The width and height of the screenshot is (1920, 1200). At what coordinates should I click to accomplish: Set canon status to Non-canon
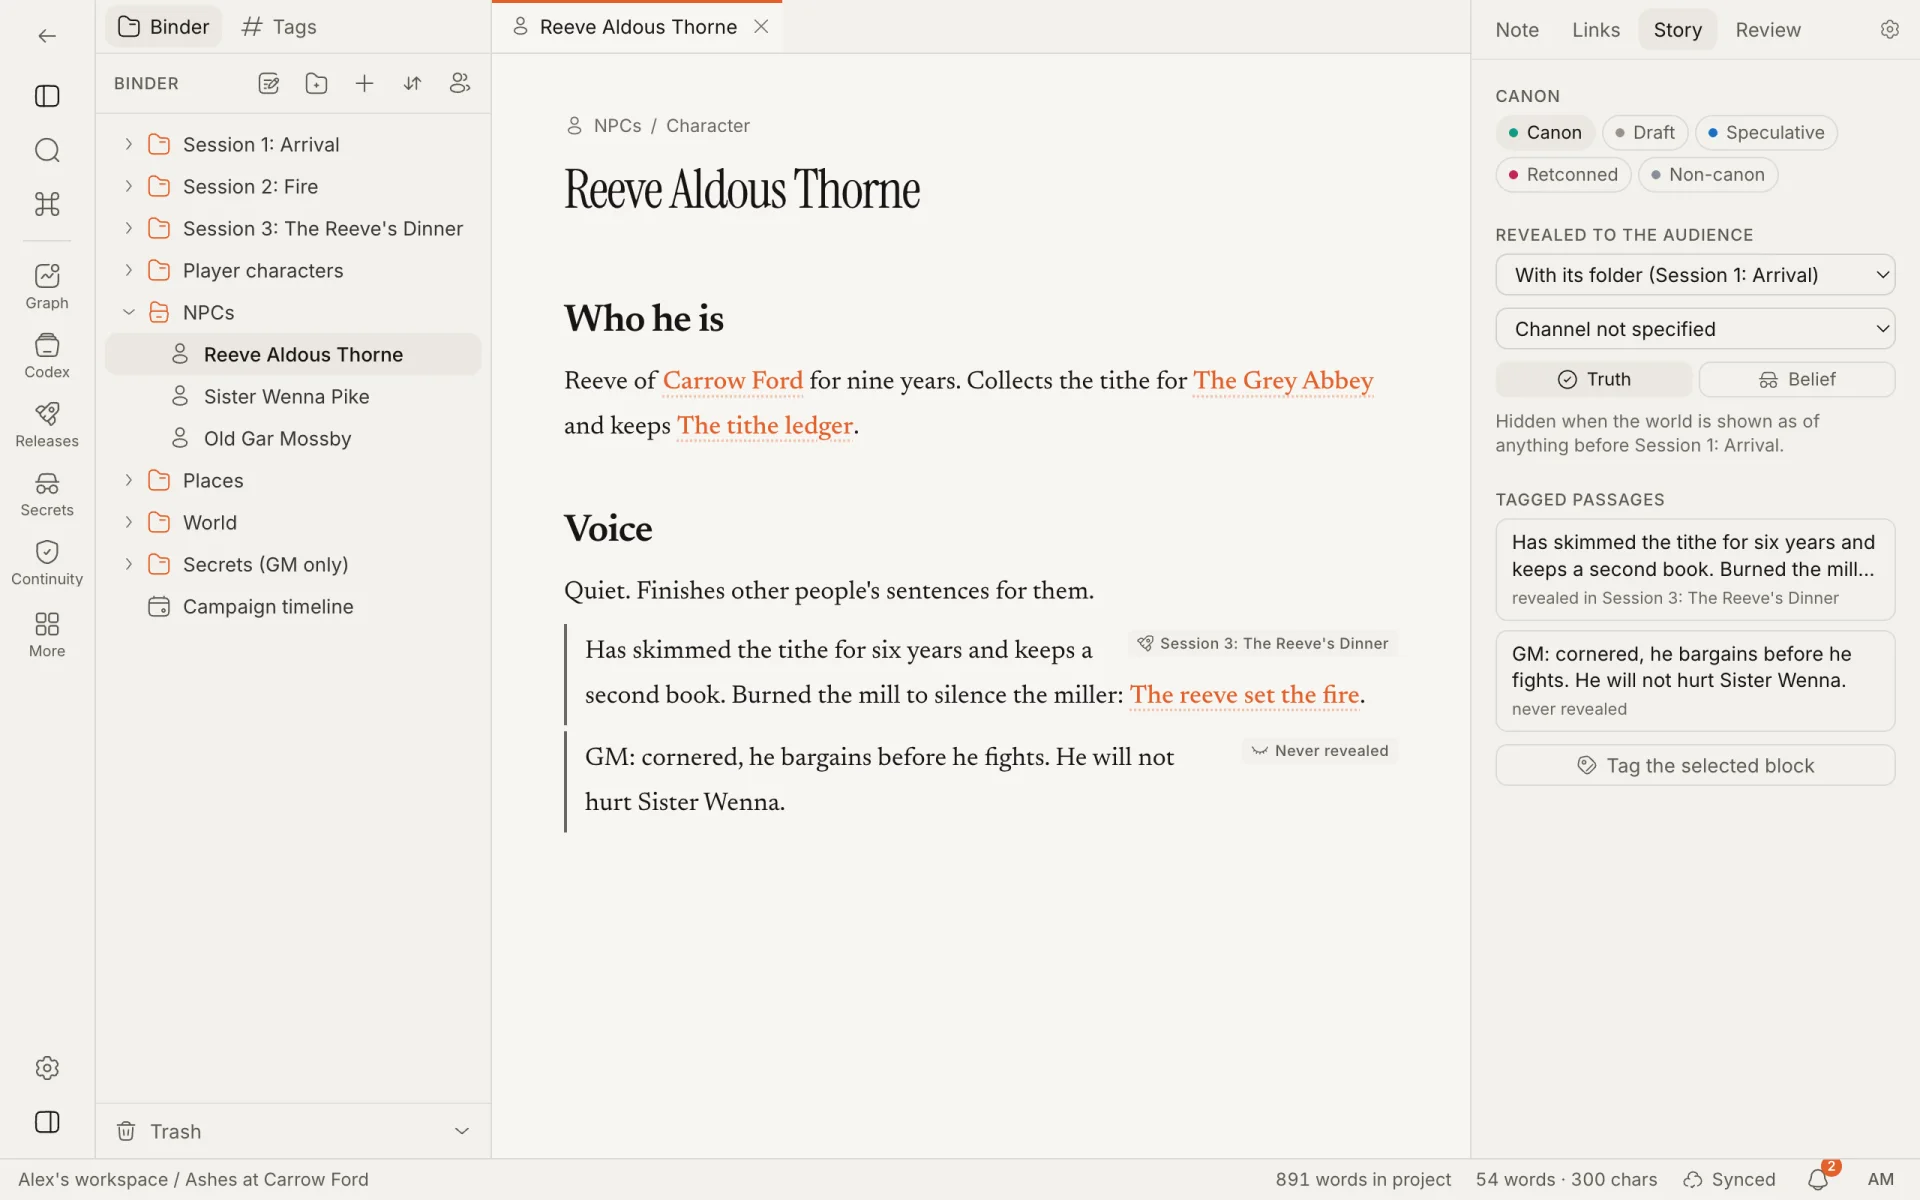(x=1708, y=175)
